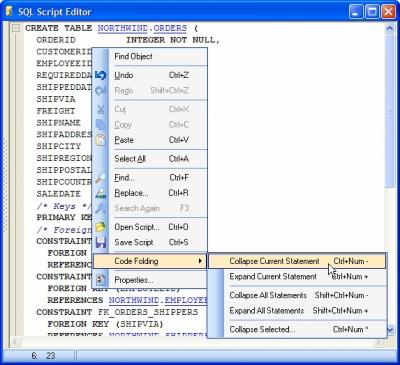
Task: Click the vertical scrollbar thumb
Action: (x=390, y=111)
